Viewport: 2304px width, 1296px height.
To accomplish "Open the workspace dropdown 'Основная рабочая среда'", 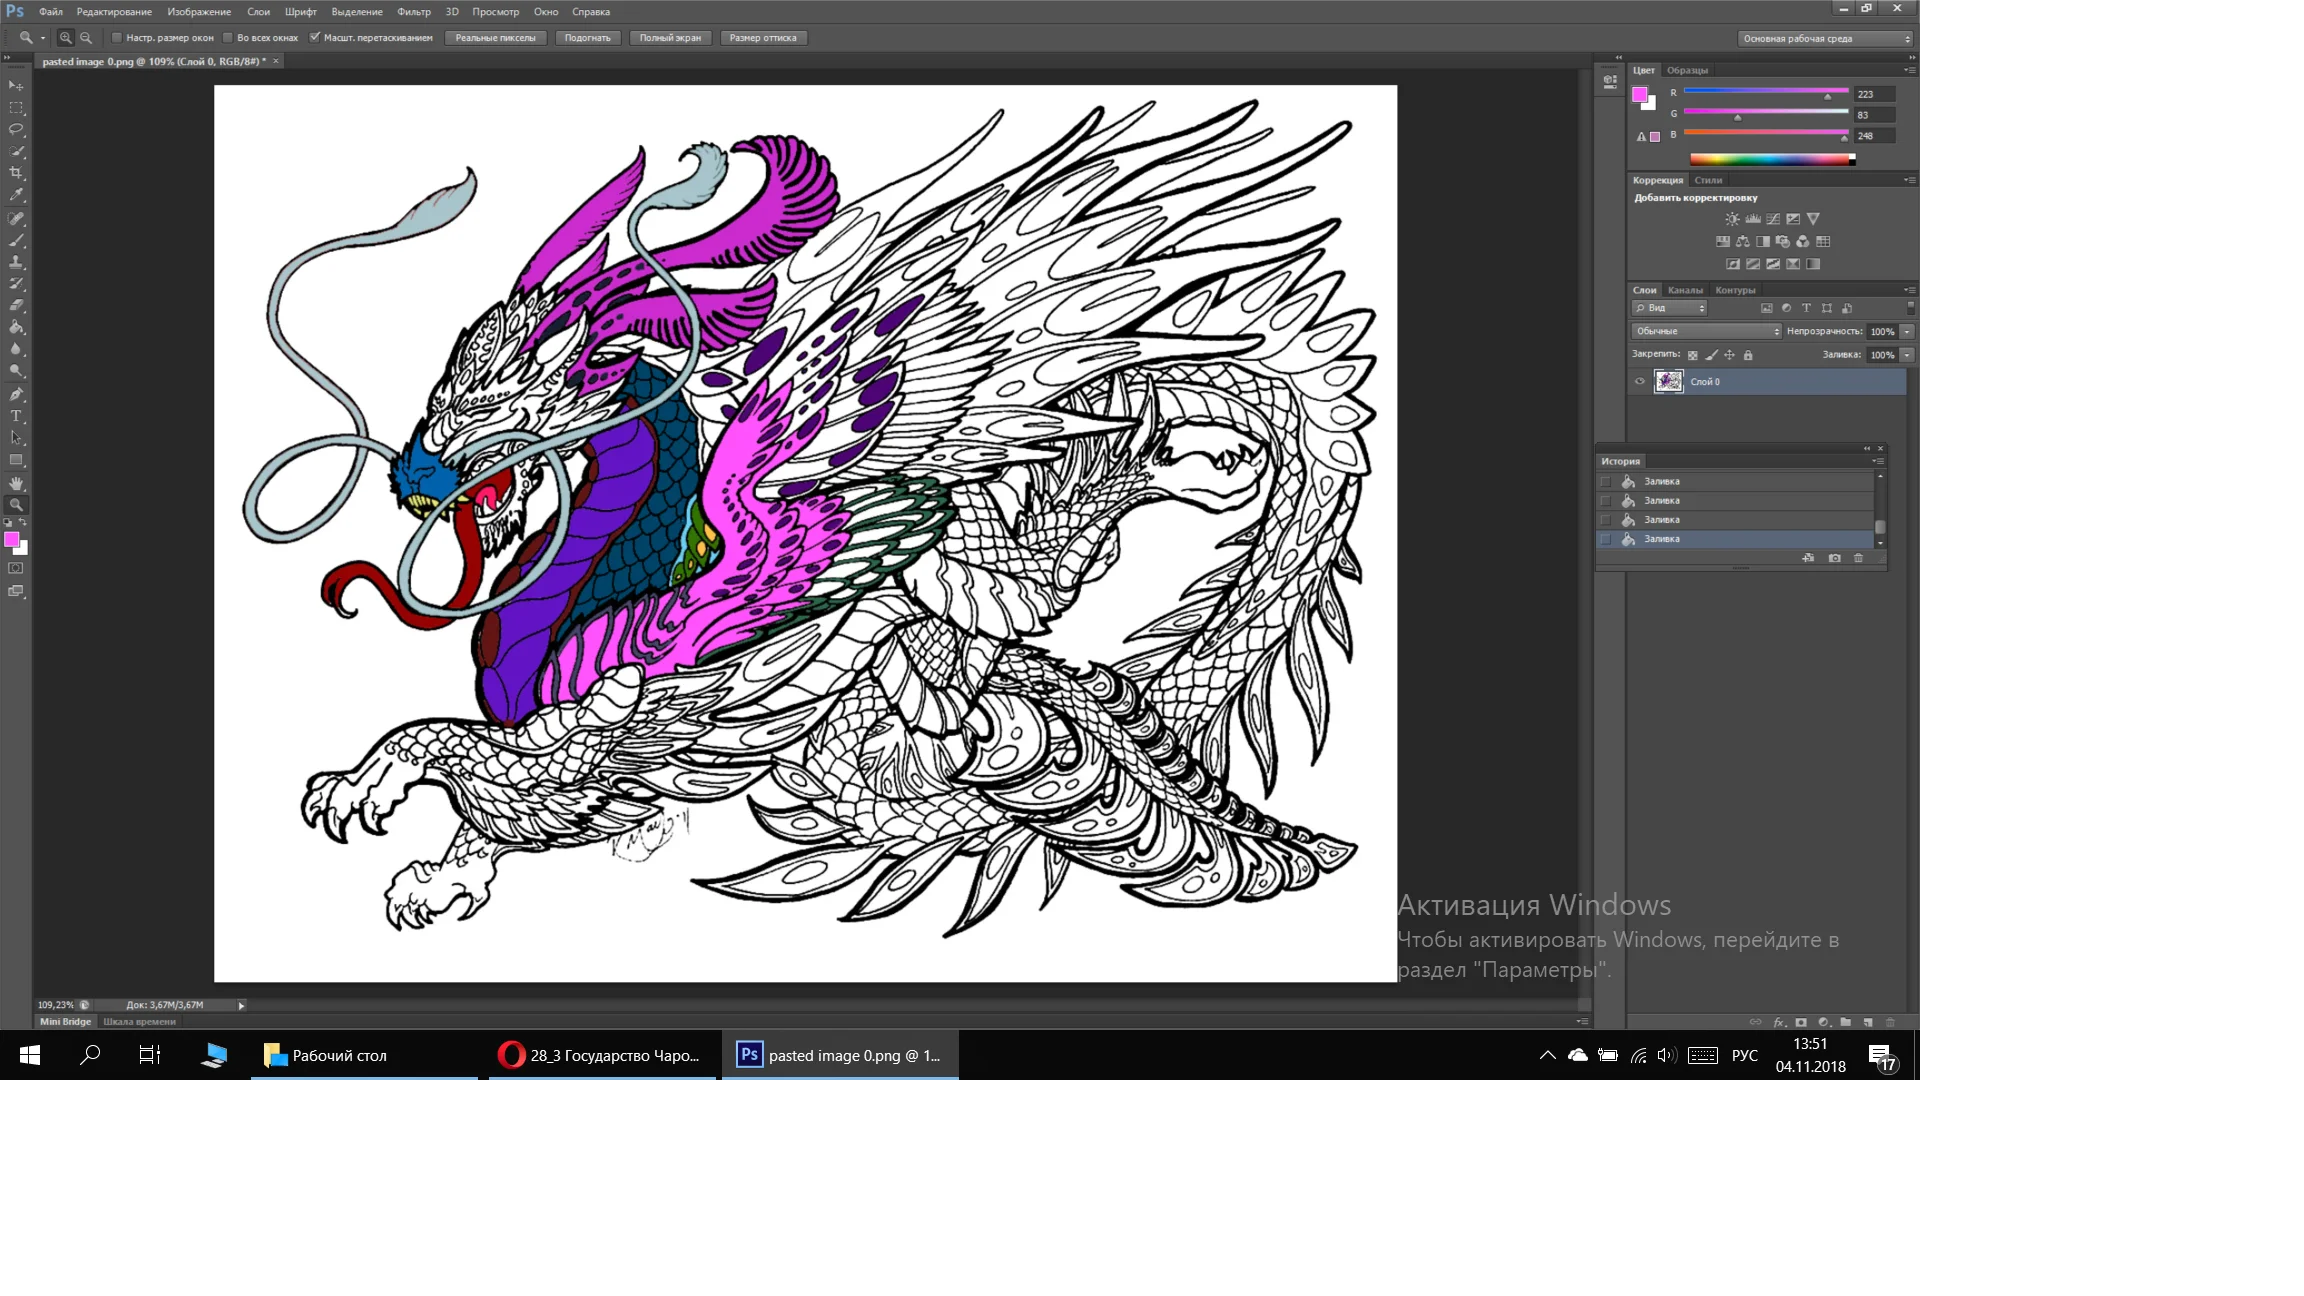I will point(1826,38).
